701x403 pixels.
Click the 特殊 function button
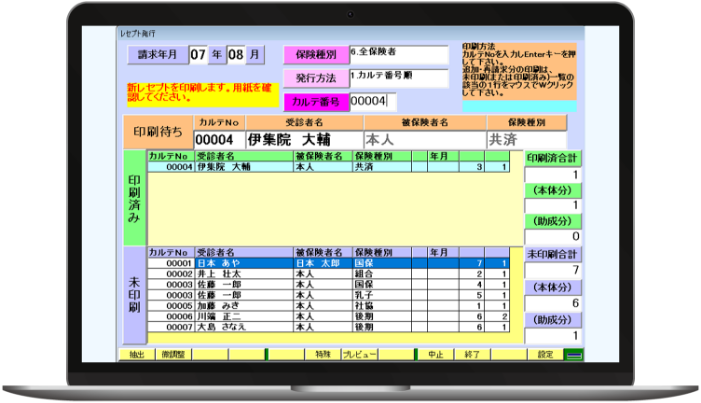tap(321, 354)
